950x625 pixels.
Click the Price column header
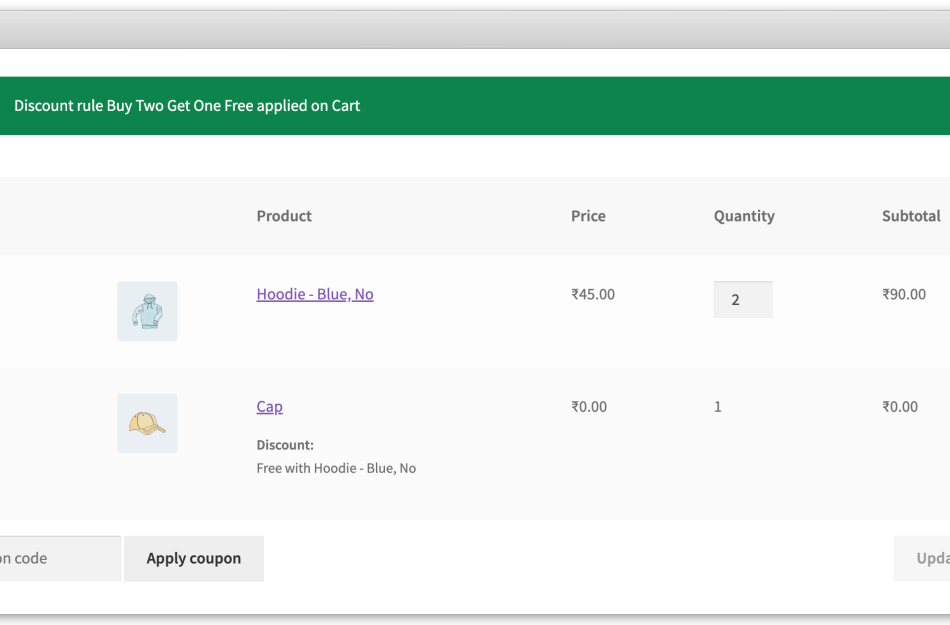tap(588, 216)
